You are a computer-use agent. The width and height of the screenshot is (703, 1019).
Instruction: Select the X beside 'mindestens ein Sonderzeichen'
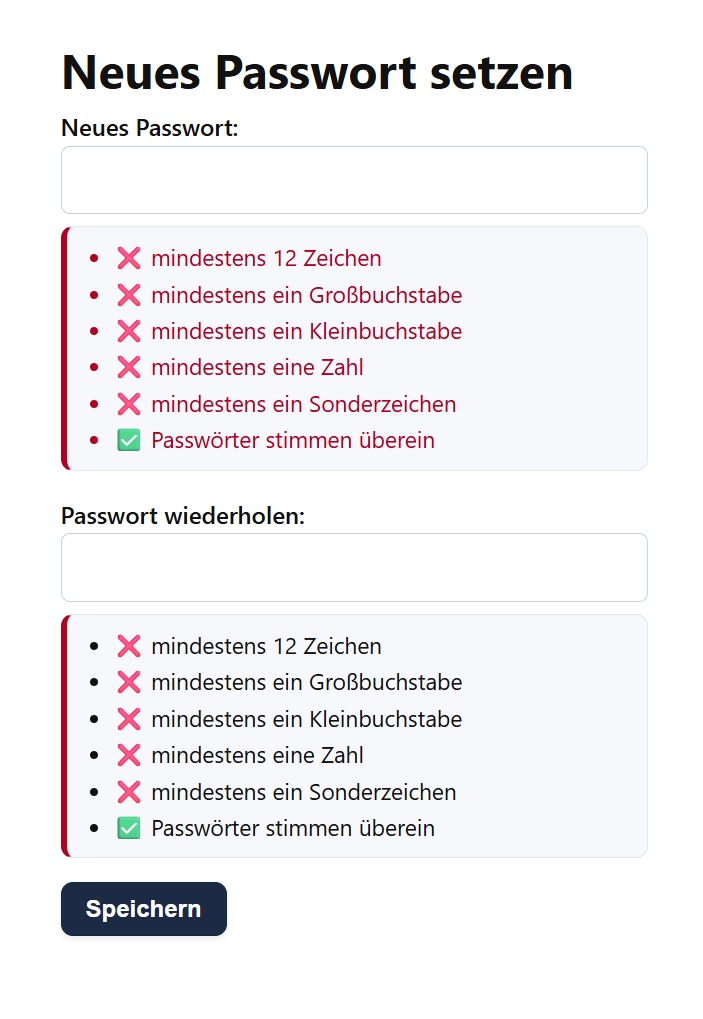click(128, 404)
